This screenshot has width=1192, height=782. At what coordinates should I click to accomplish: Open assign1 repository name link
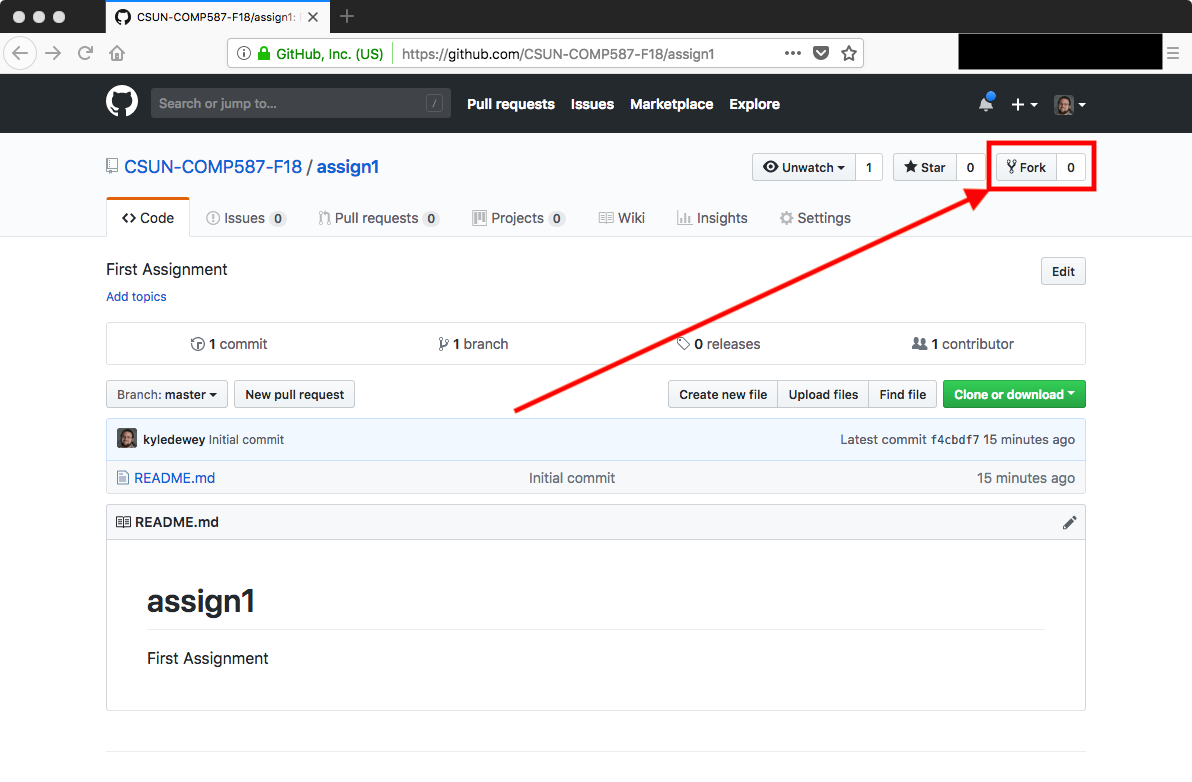point(347,167)
